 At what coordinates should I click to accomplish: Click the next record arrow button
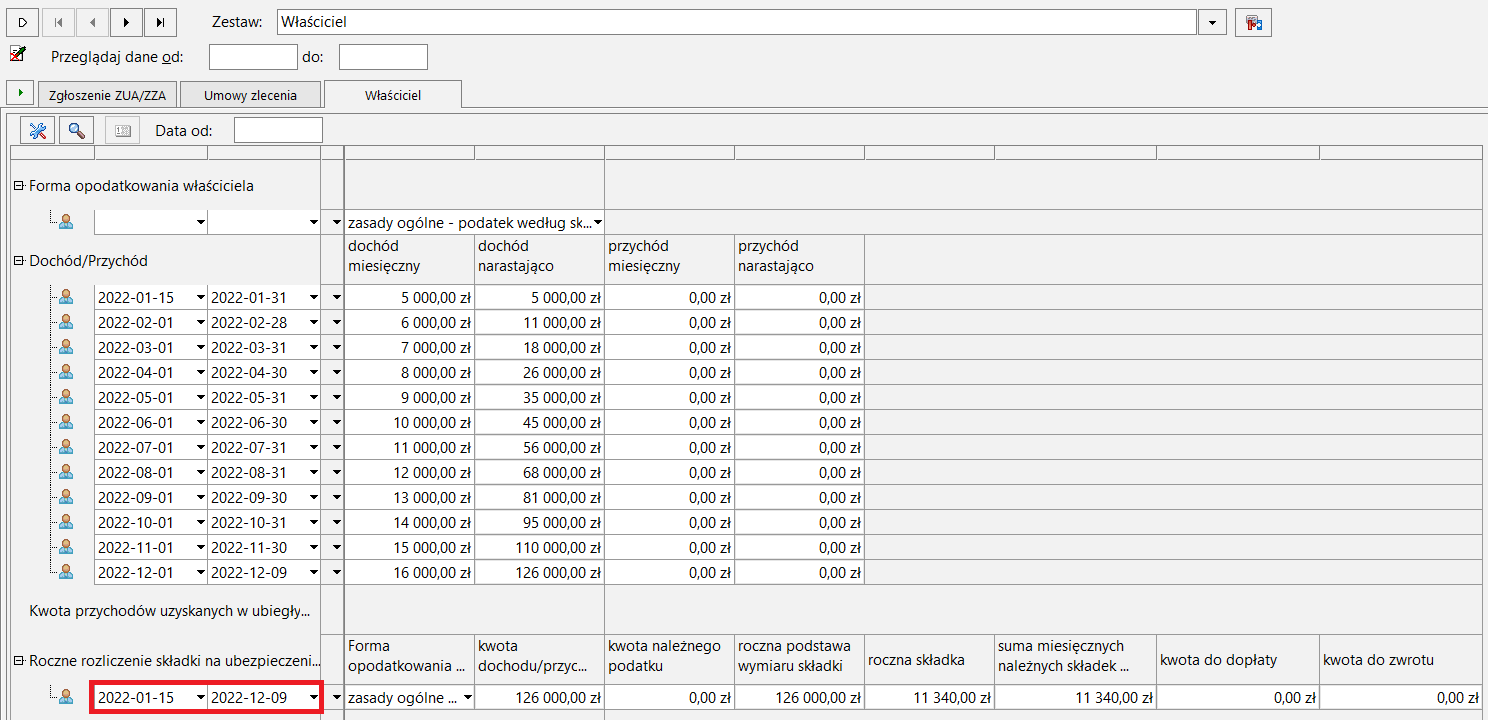pos(126,22)
